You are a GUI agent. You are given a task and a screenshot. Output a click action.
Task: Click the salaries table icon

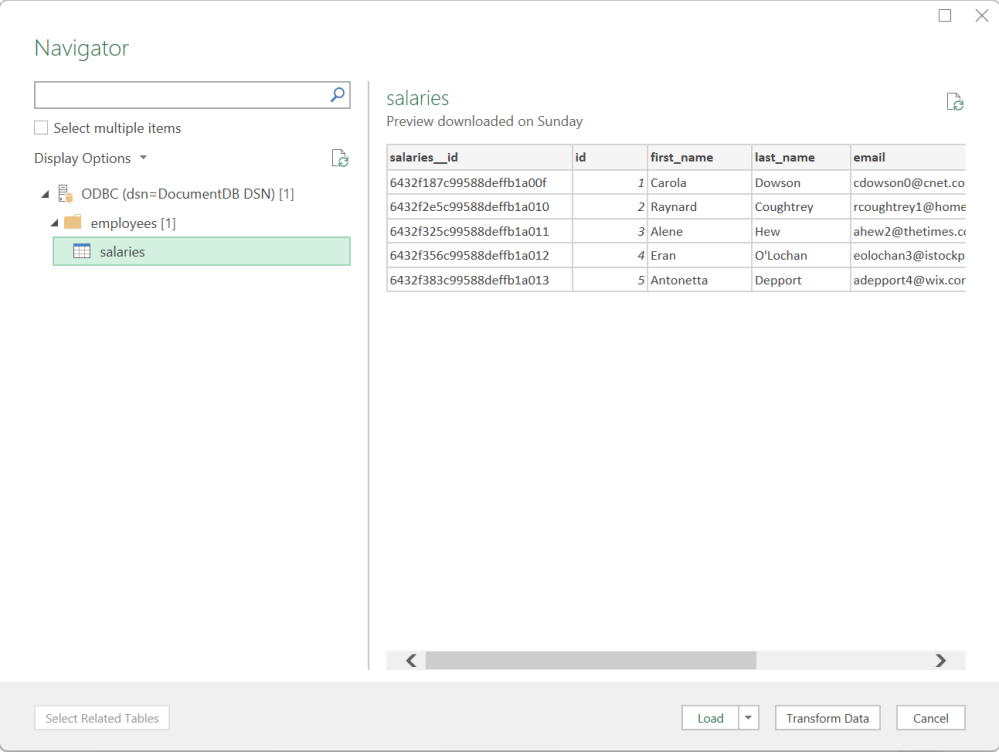82,252
